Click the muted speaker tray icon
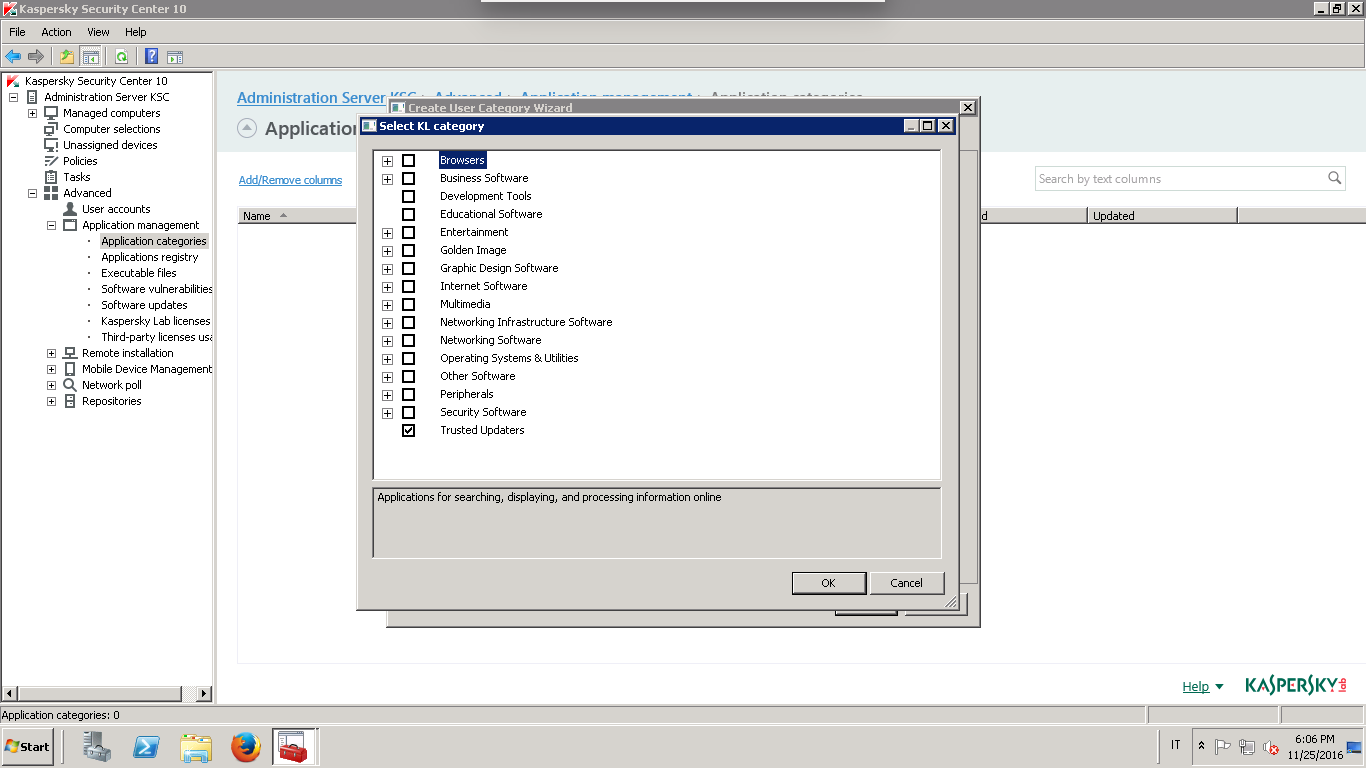This screenshot has height=768, width=1366. click(1271, 746)
